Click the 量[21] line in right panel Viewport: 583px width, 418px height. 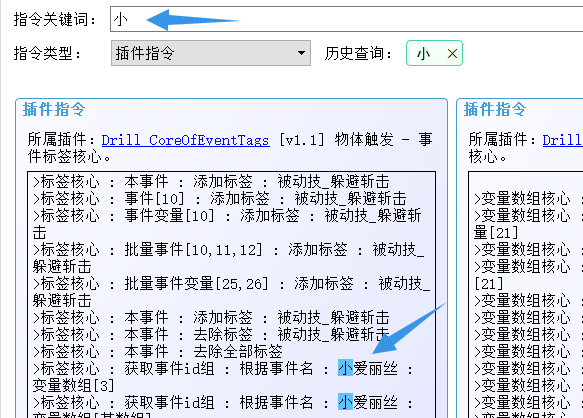pos(496,233)
